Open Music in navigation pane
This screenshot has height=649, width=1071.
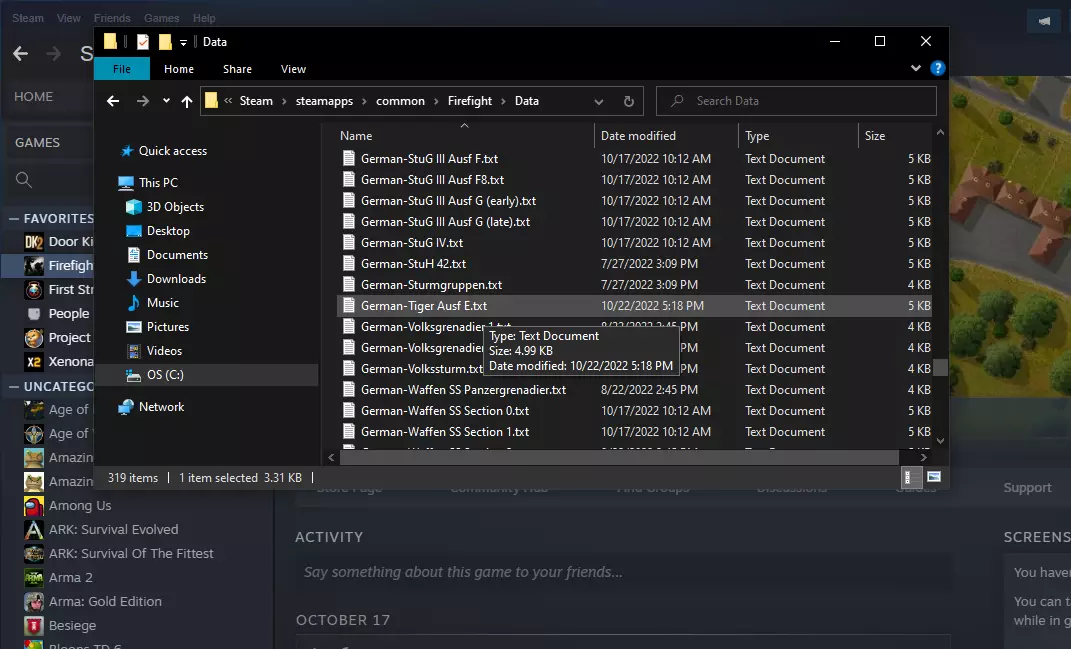[163, 303]
